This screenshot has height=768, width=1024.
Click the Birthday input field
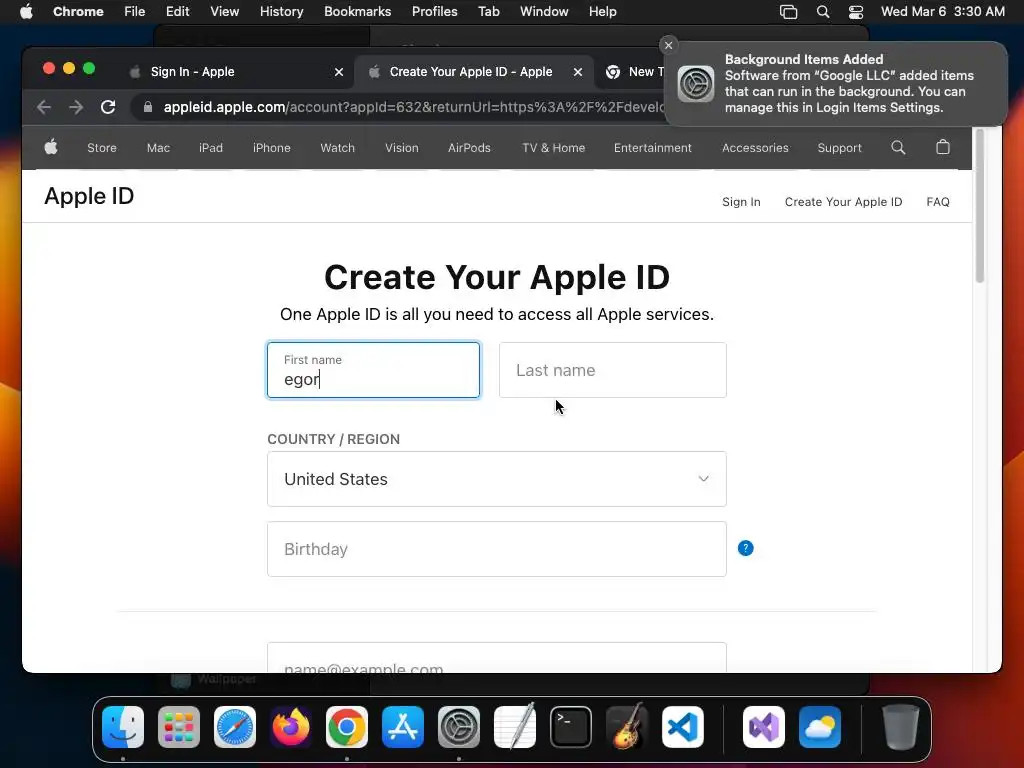(496, 549)
